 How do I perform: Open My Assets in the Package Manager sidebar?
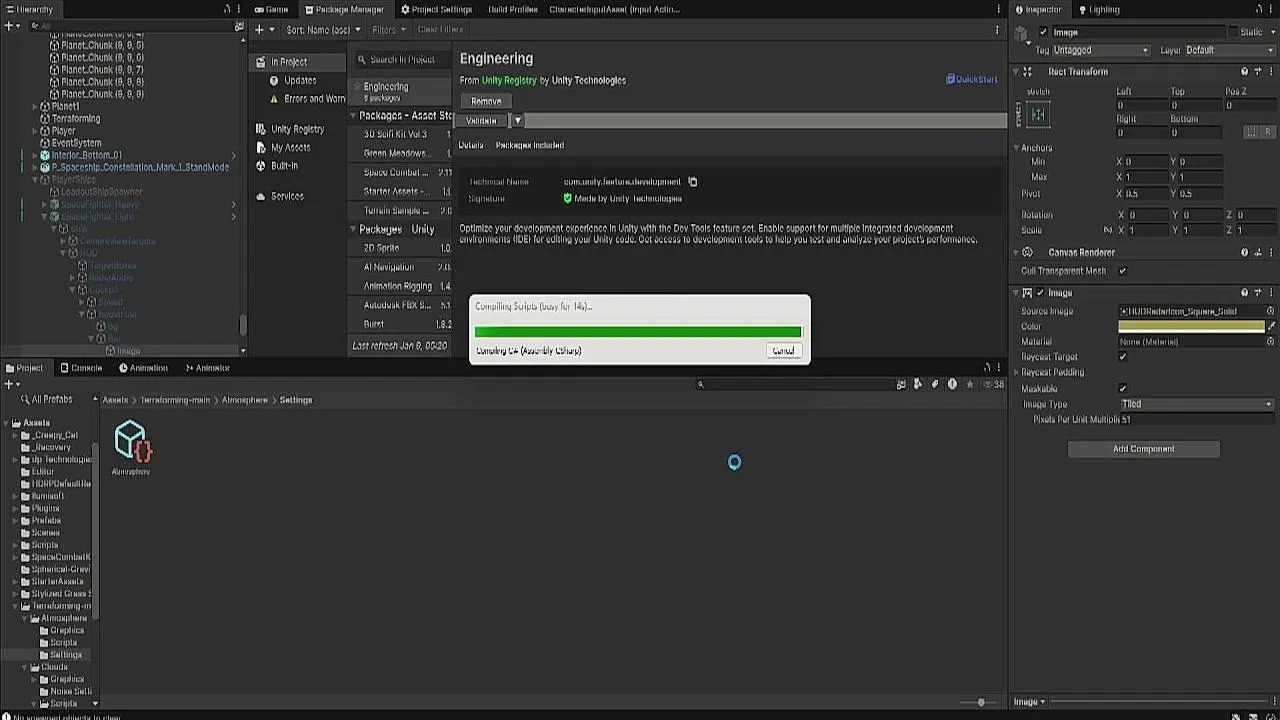(x=290, y=147)
